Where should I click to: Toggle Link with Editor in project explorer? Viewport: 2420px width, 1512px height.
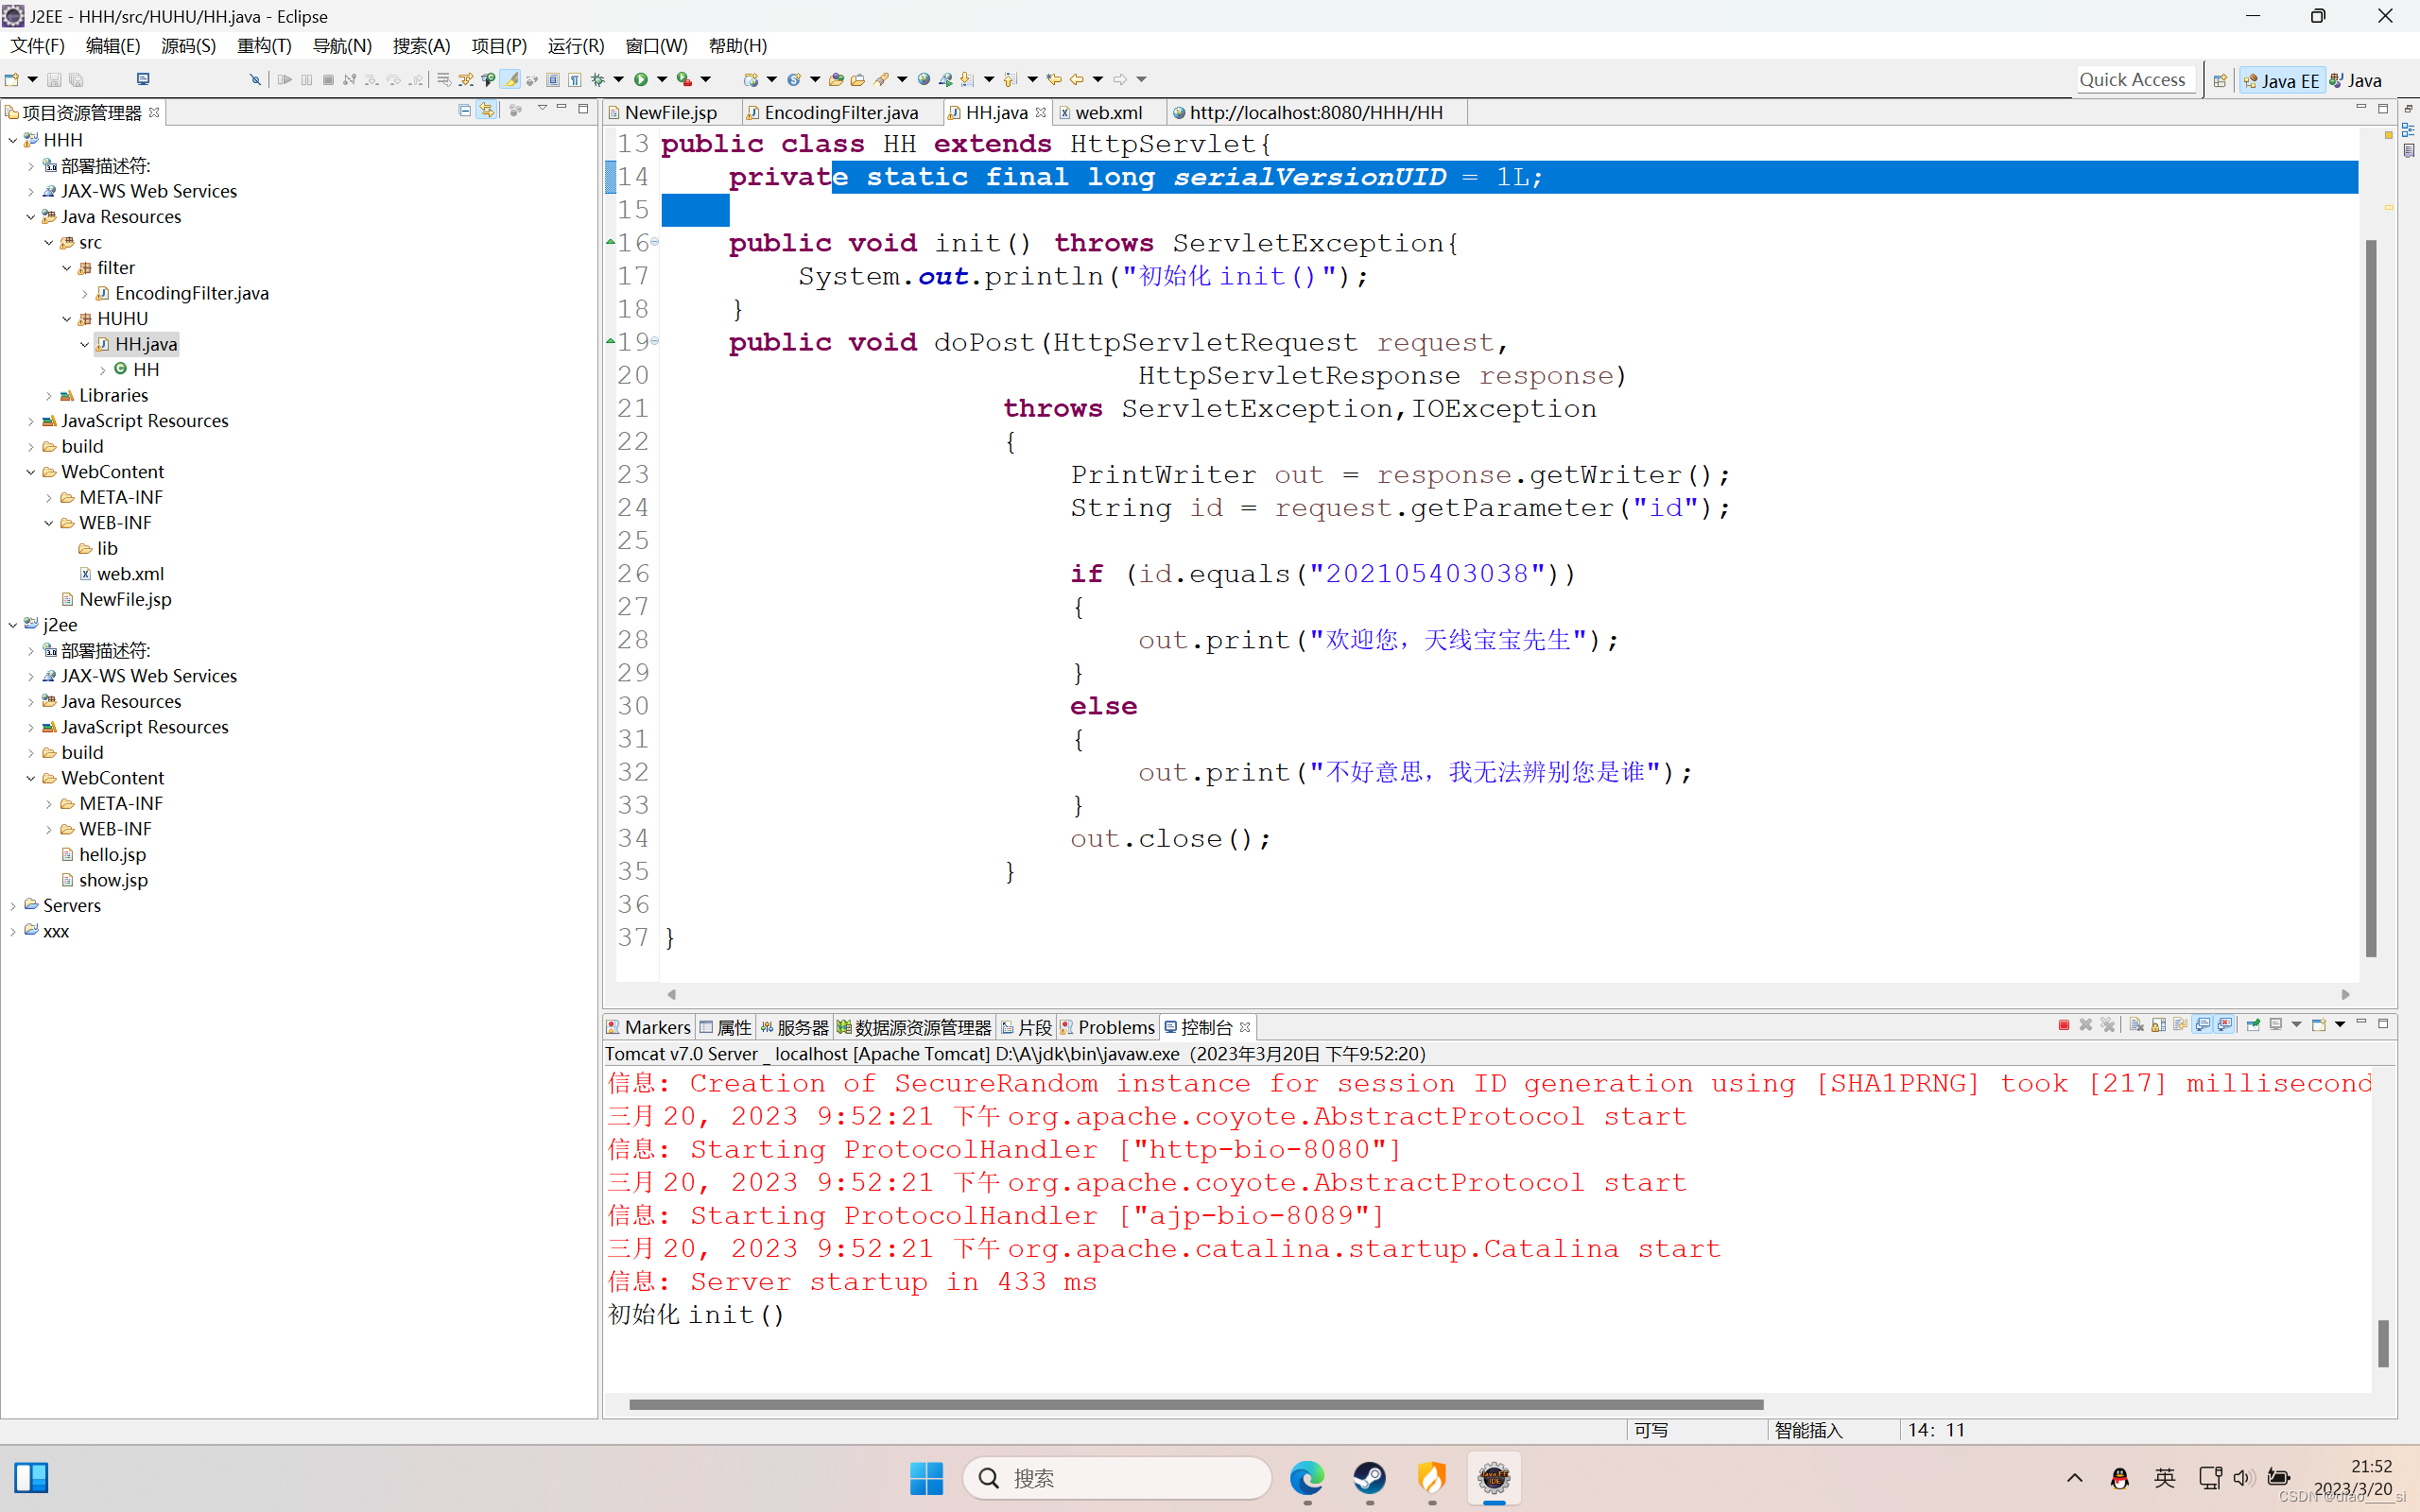click(x=487, y=111)
